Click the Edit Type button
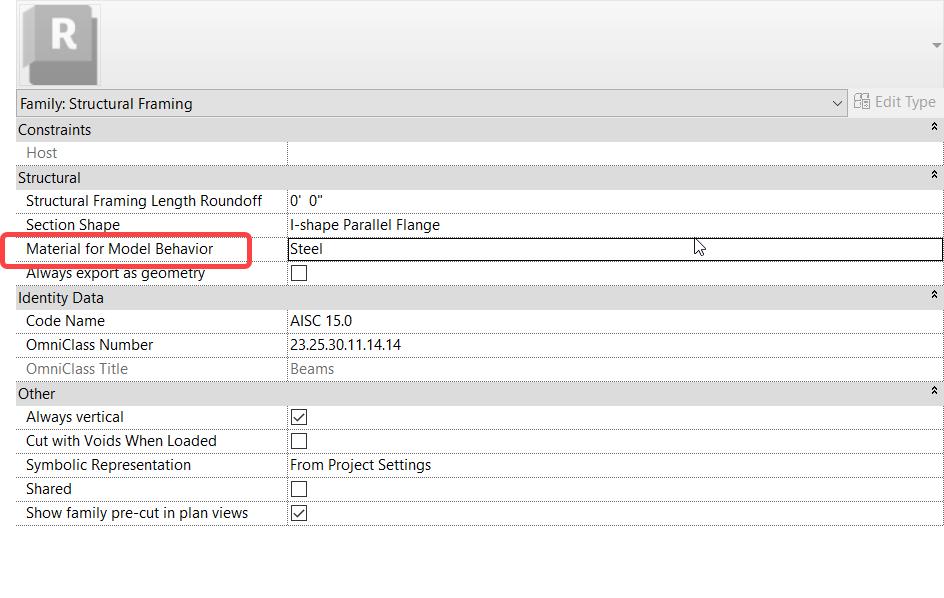944x598 pixels. (895, 102)
